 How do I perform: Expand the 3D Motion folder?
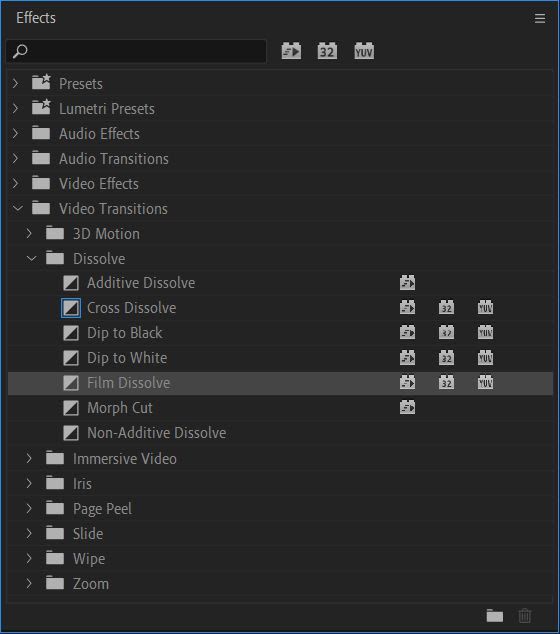point(29,233)
